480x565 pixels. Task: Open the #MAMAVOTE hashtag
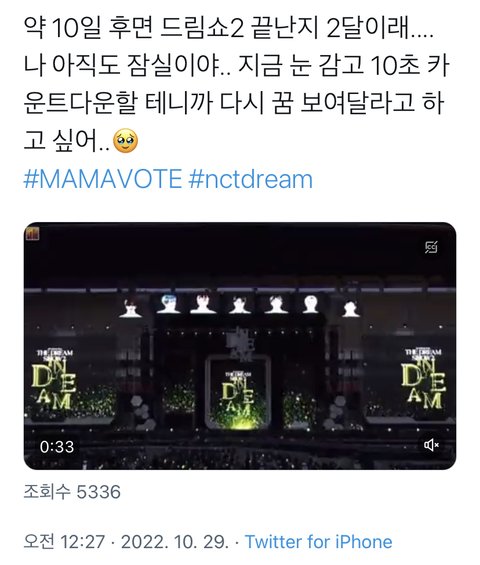click(103, 179)
